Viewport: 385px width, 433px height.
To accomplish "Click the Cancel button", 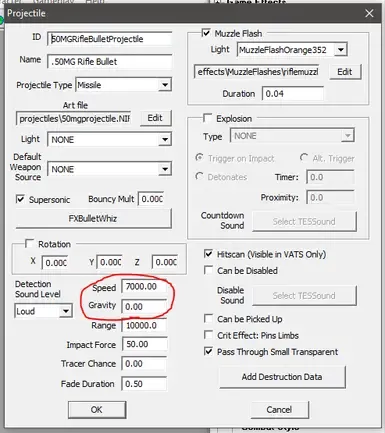I will (279, 409).
